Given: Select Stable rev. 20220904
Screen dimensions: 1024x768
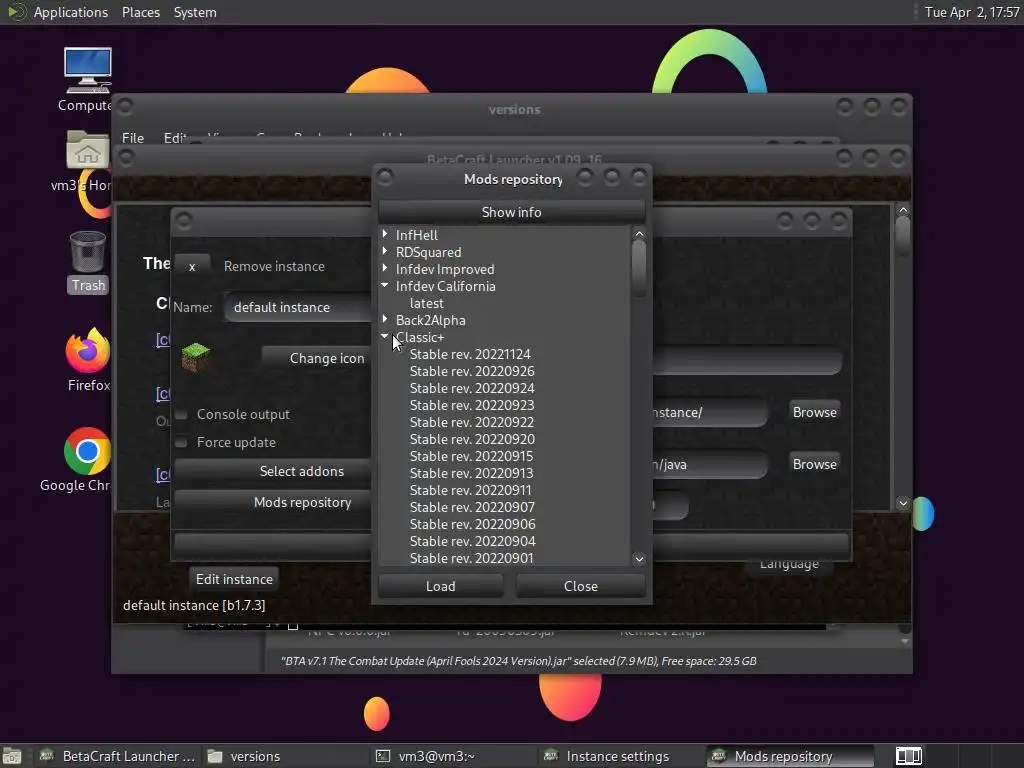Looking at the screenshot, I should point(472,541).
